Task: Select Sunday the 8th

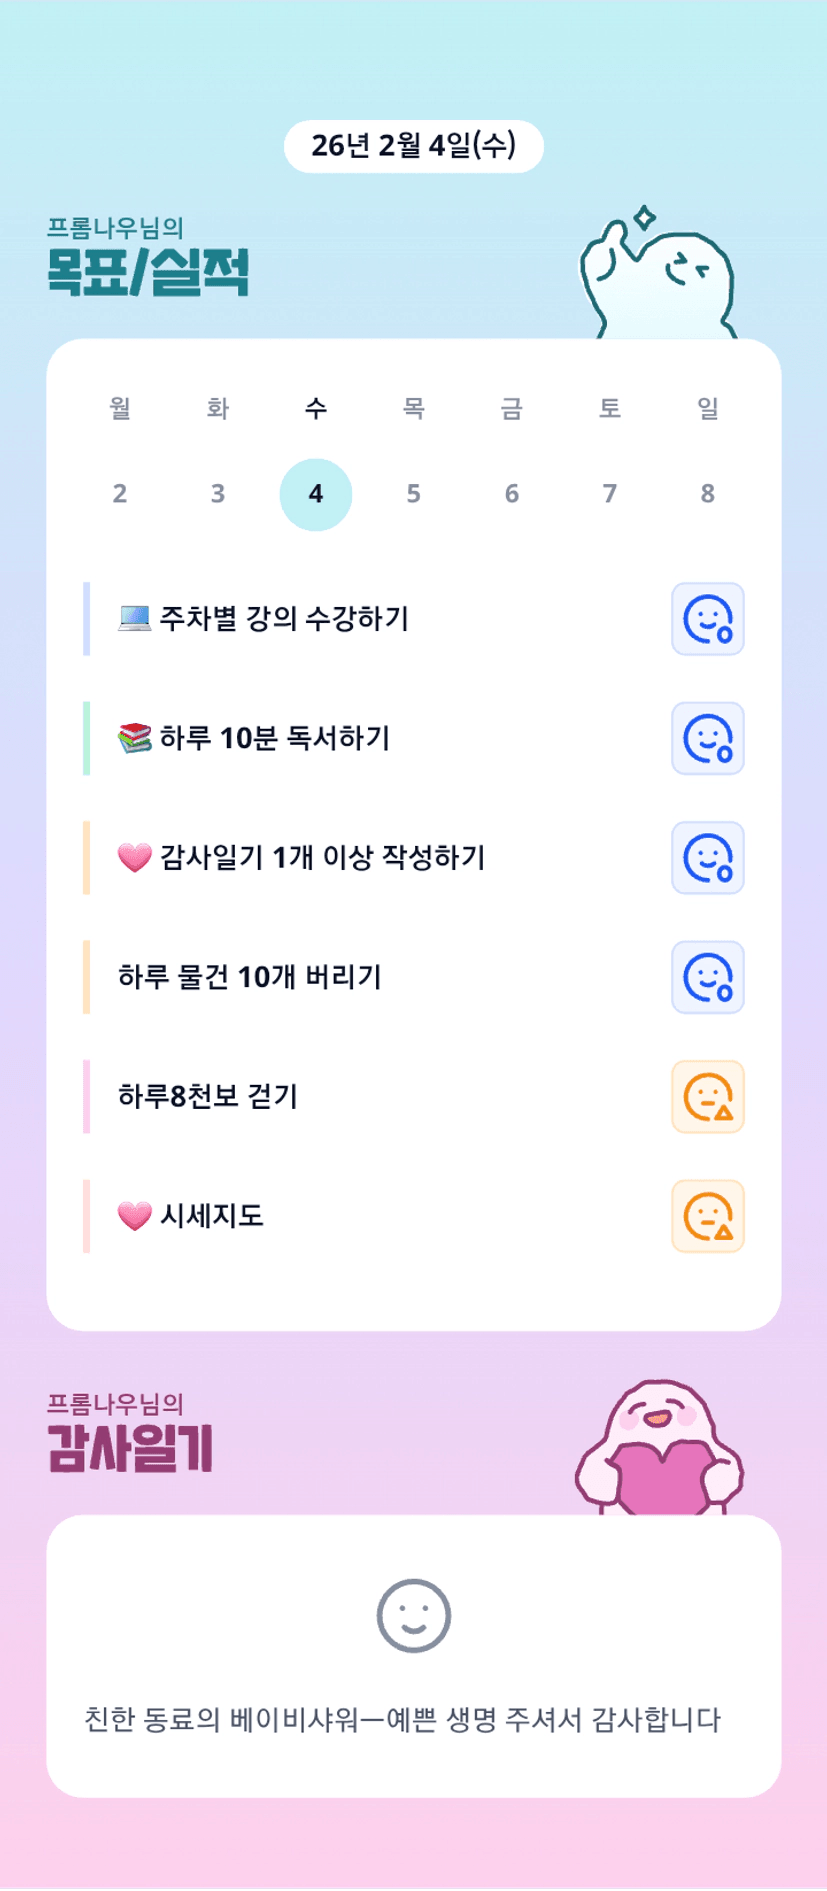Action: tap(707, 494)
